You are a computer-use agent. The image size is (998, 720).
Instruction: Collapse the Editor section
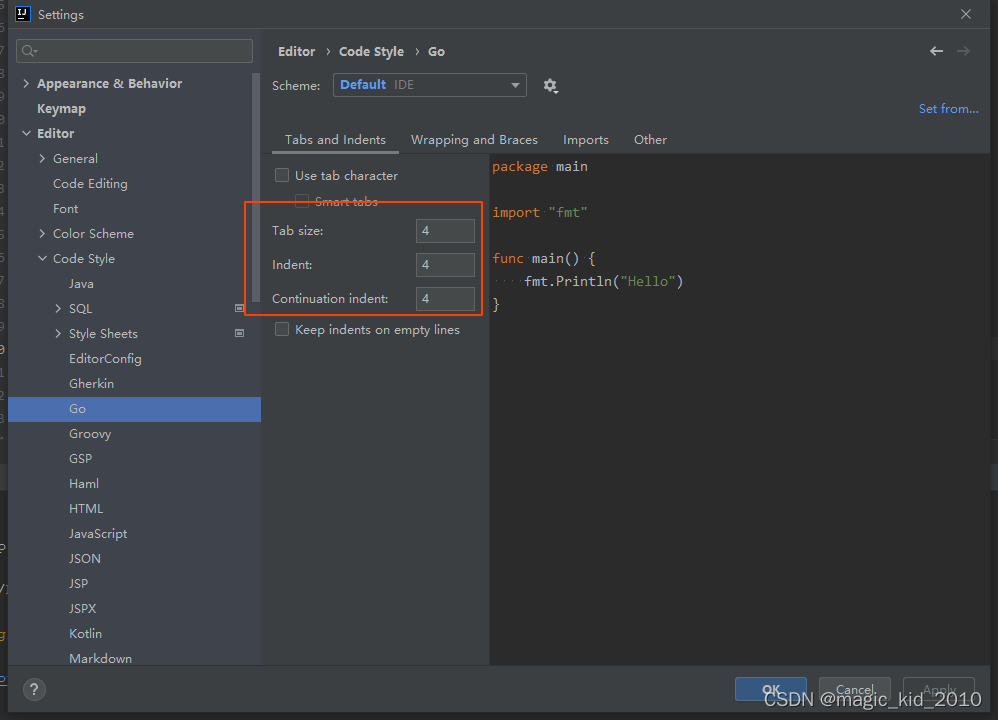point(26,133)
